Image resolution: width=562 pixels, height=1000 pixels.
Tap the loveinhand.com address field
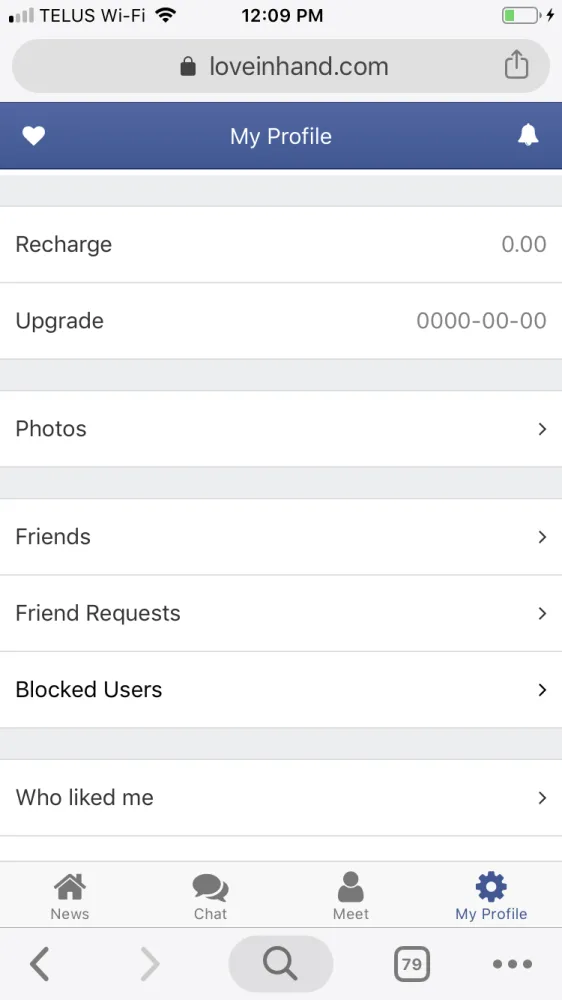pos(281,66)
